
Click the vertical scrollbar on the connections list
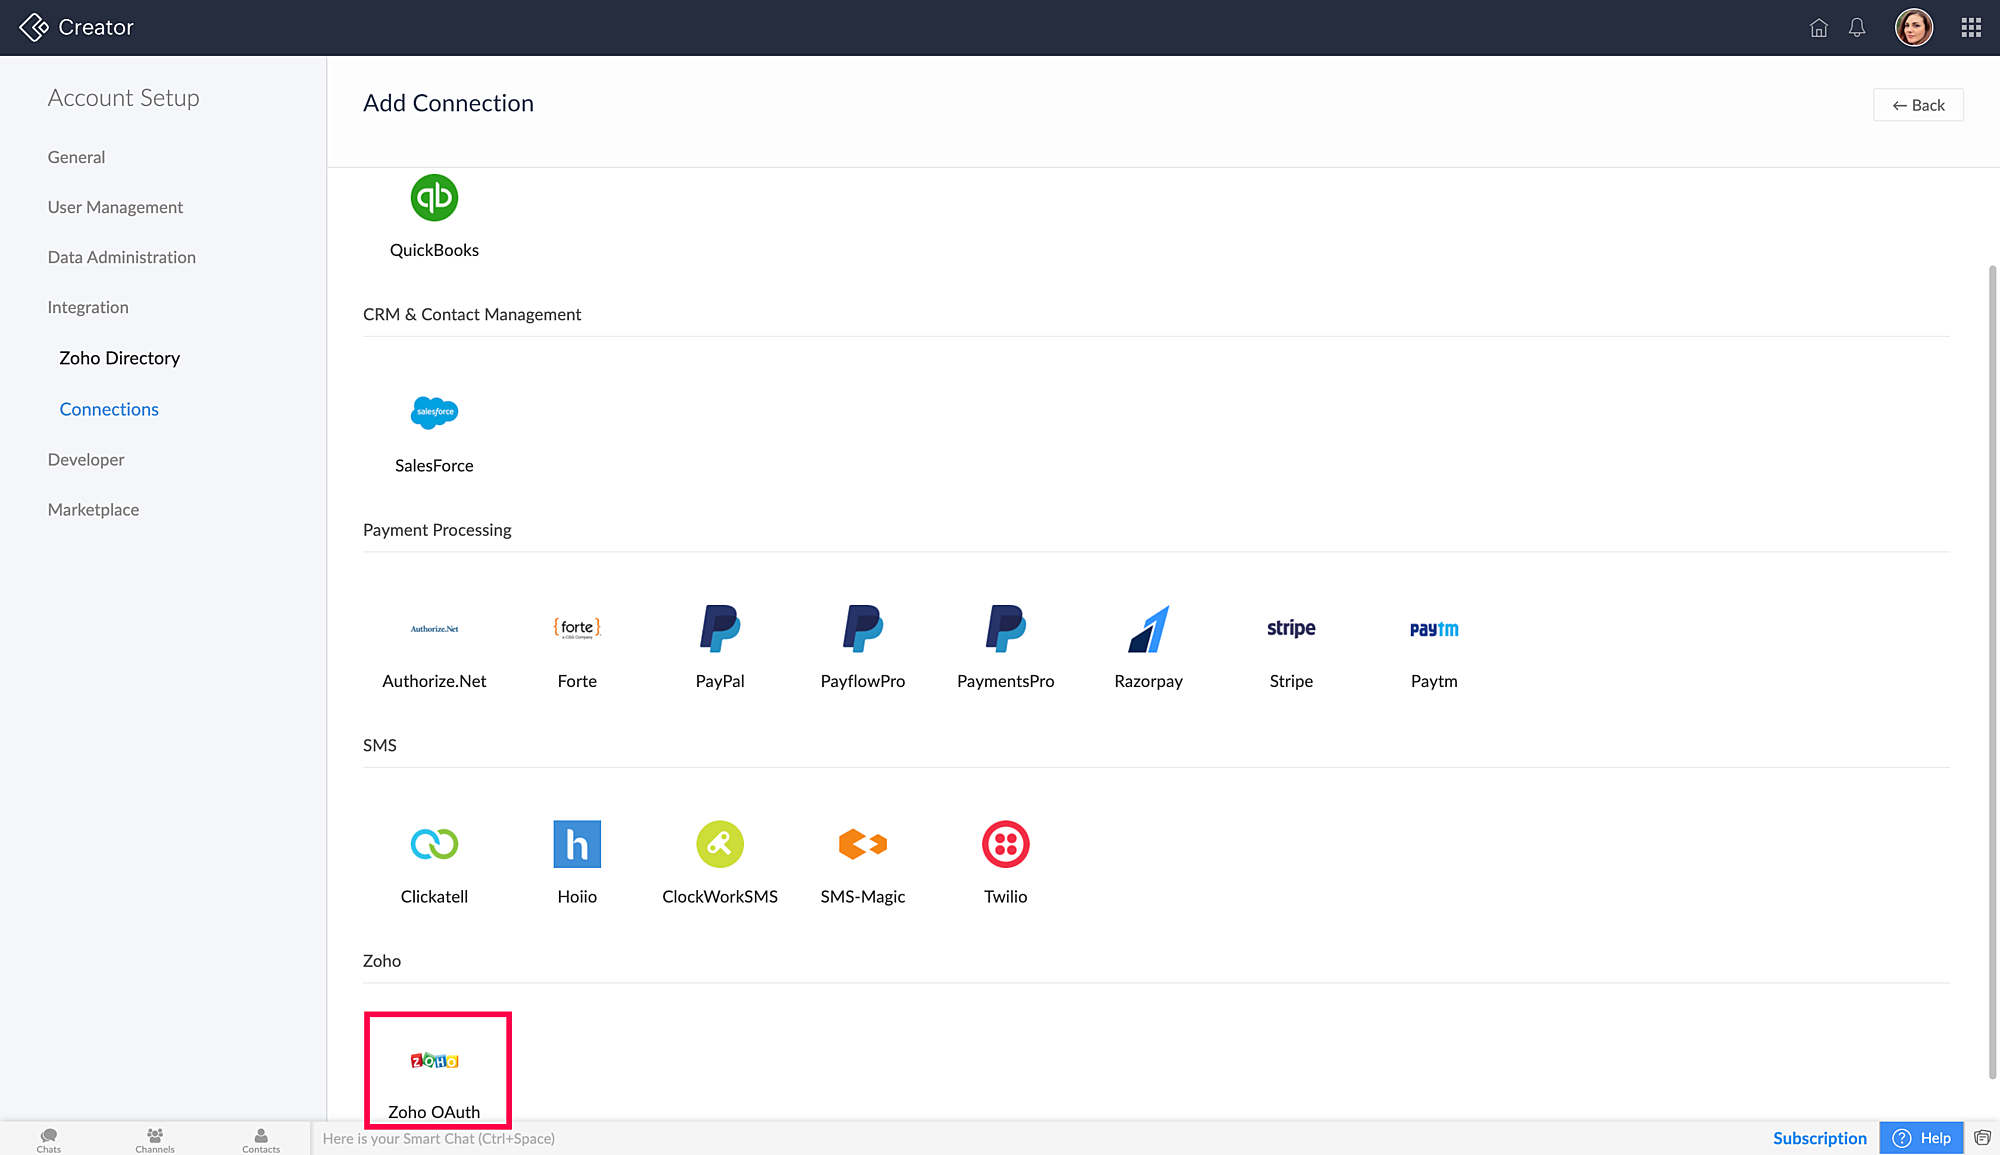[1992, 672]
